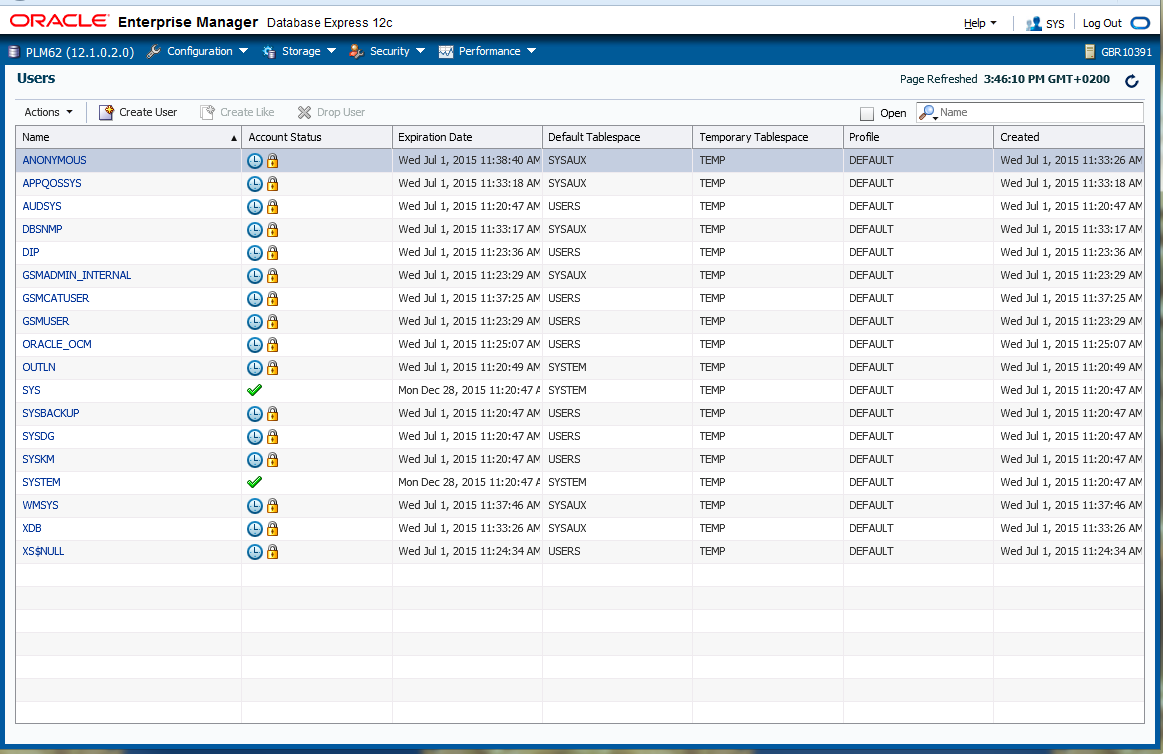This screenshot has width=1163, height=754.
Task: Click the Account Status column header
Action: tap(317, 137)
